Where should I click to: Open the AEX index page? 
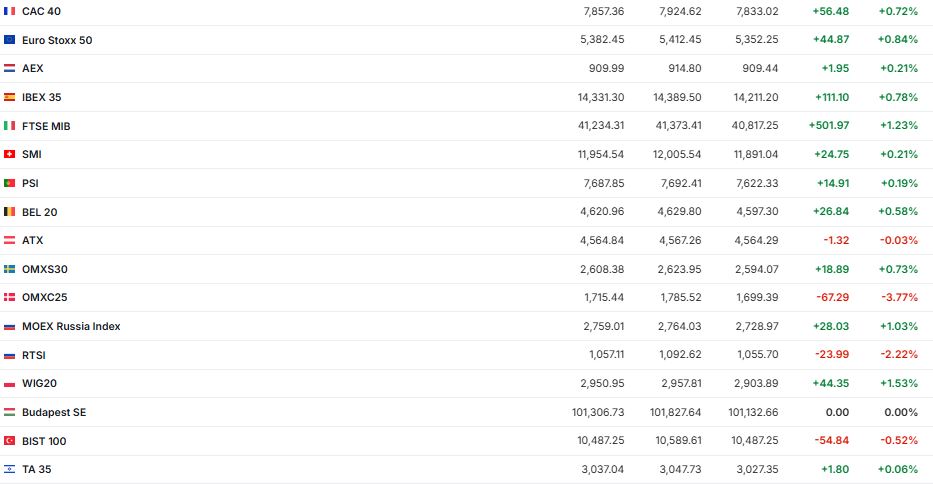[x=32, y=68]
